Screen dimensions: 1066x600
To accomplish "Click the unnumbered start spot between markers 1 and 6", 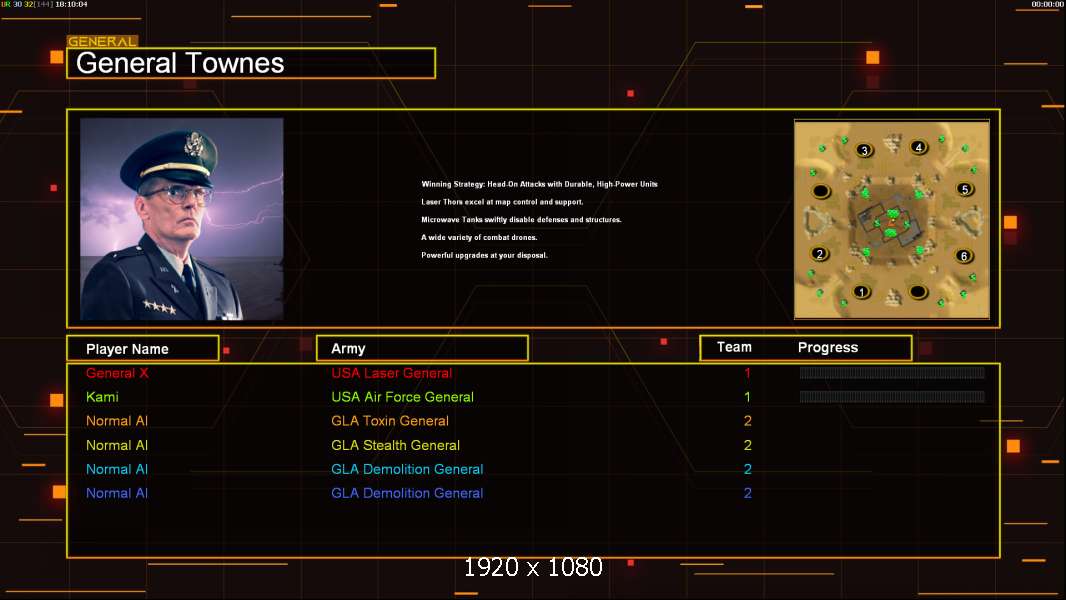I will click(x=918, y=292).
